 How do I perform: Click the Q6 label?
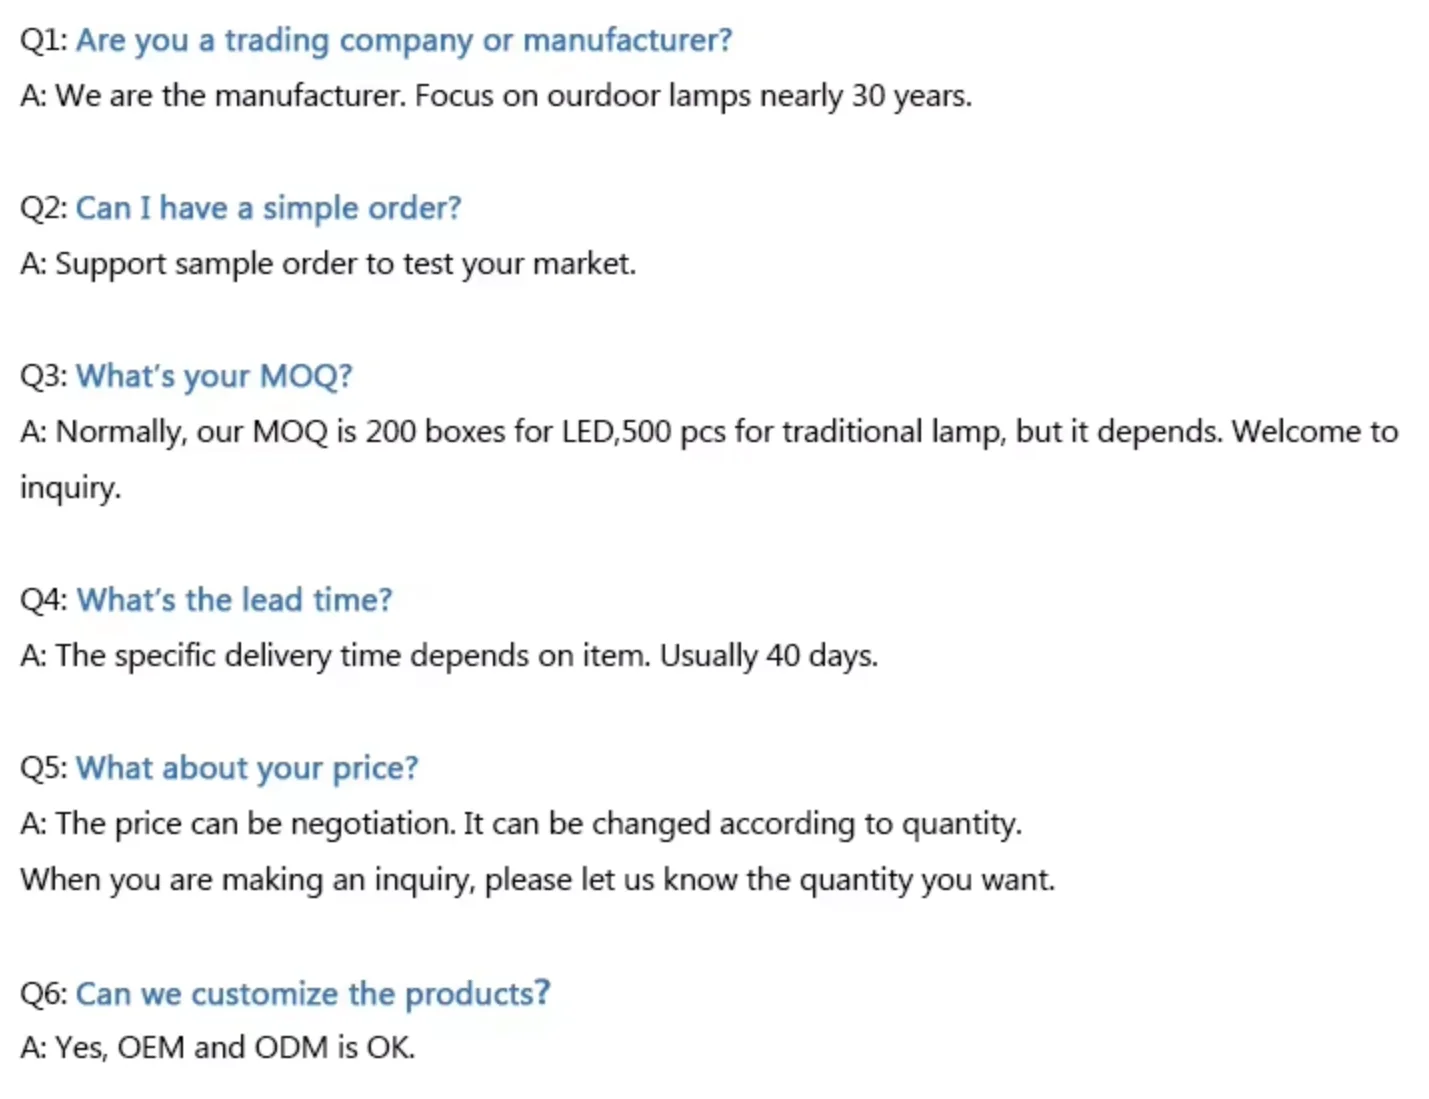click(x=43, y=994)
